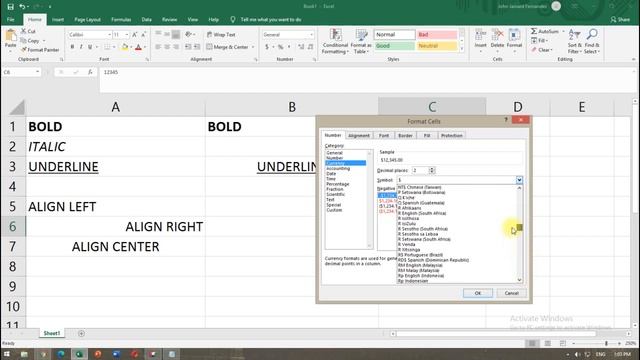The width and height of the screenshot is (640, 360).
Task: Open the Page Layout ribbon tab
Action: point(87,20)
